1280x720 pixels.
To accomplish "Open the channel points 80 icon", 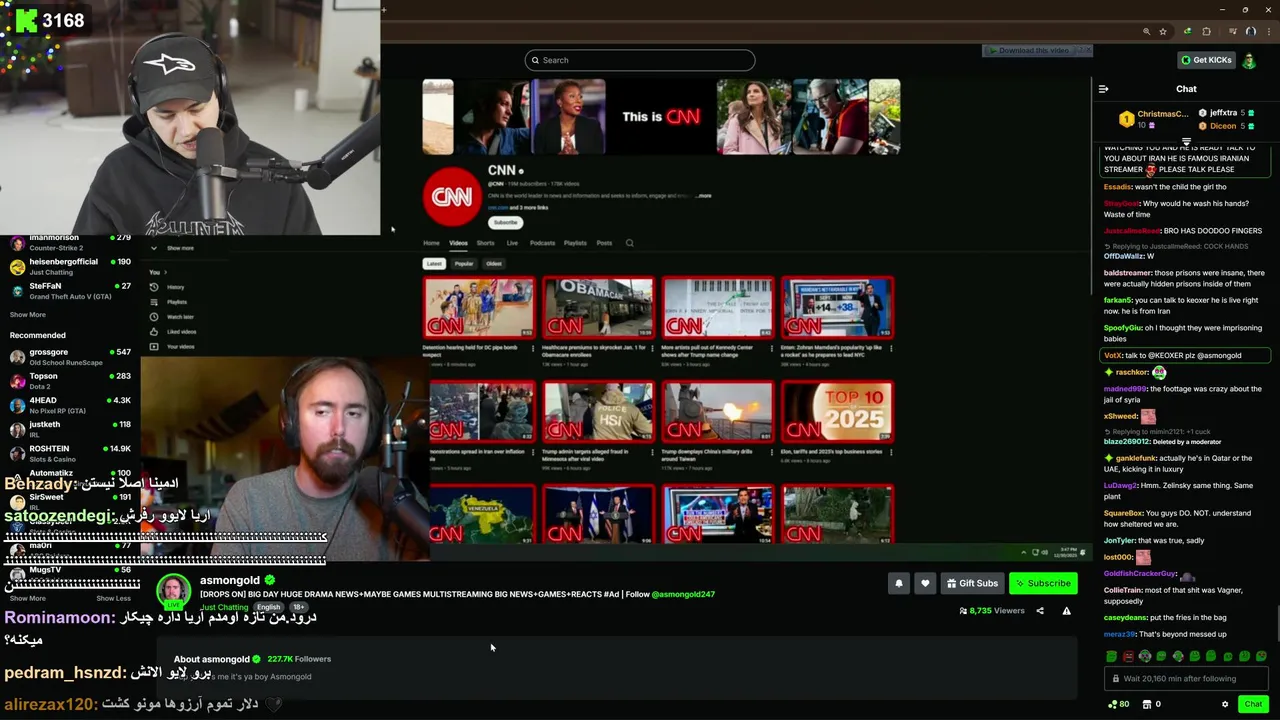I will pyautogui.click(x=1118, y=704).
